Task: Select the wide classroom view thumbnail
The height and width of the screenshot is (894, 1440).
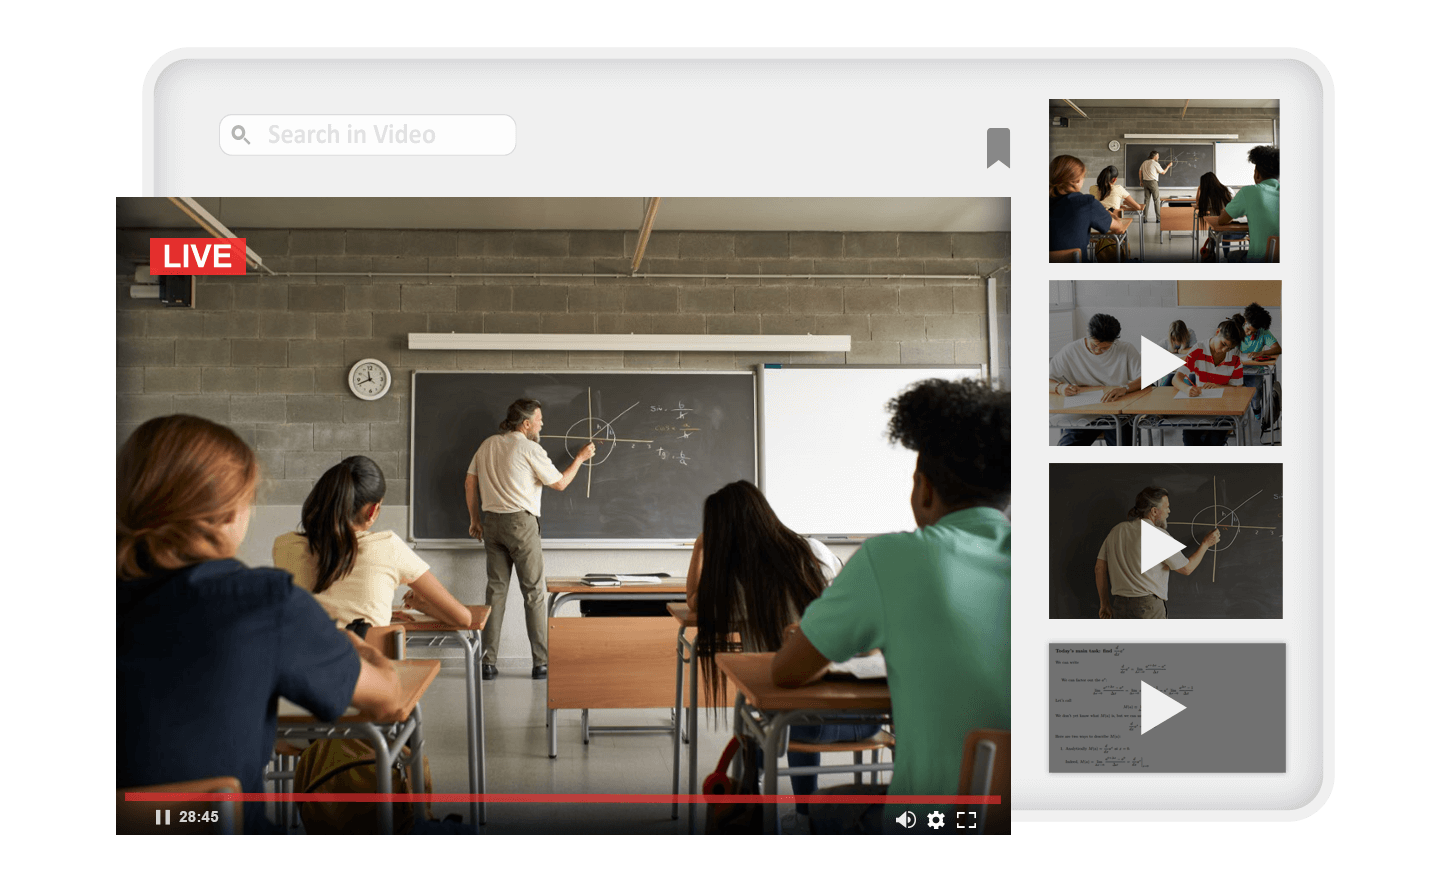Action: pyautogui.click(x=1164, y=181)
